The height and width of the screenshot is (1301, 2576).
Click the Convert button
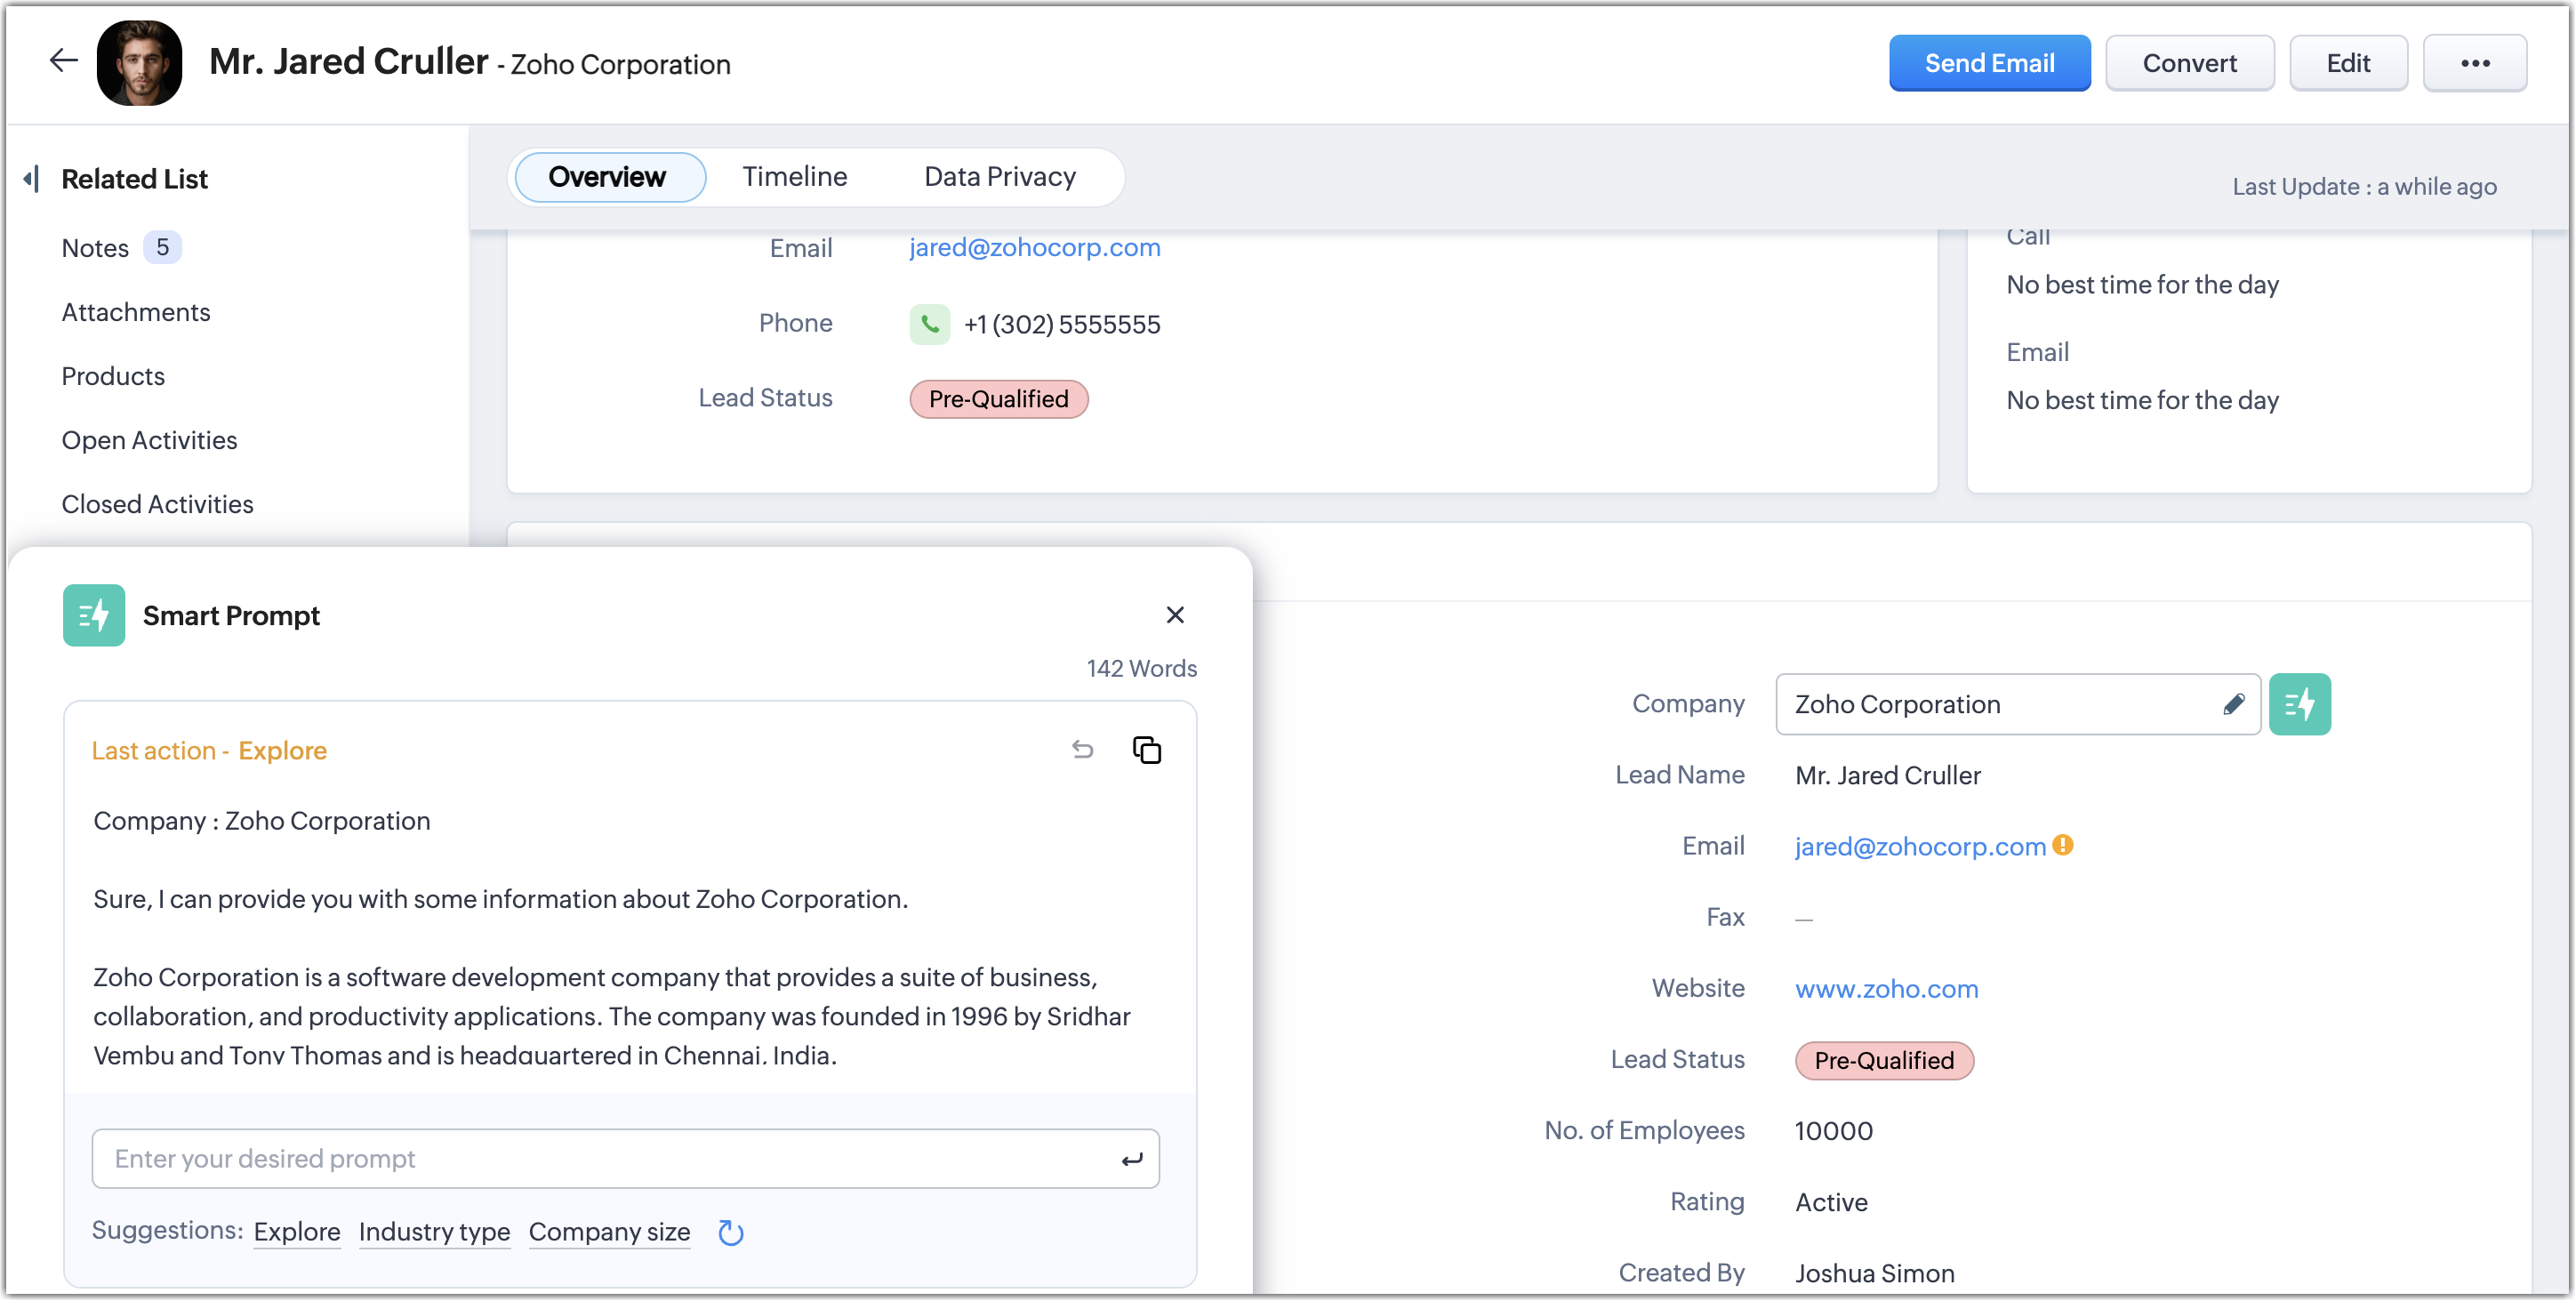pyautogui.click(x=2189, y=63)
